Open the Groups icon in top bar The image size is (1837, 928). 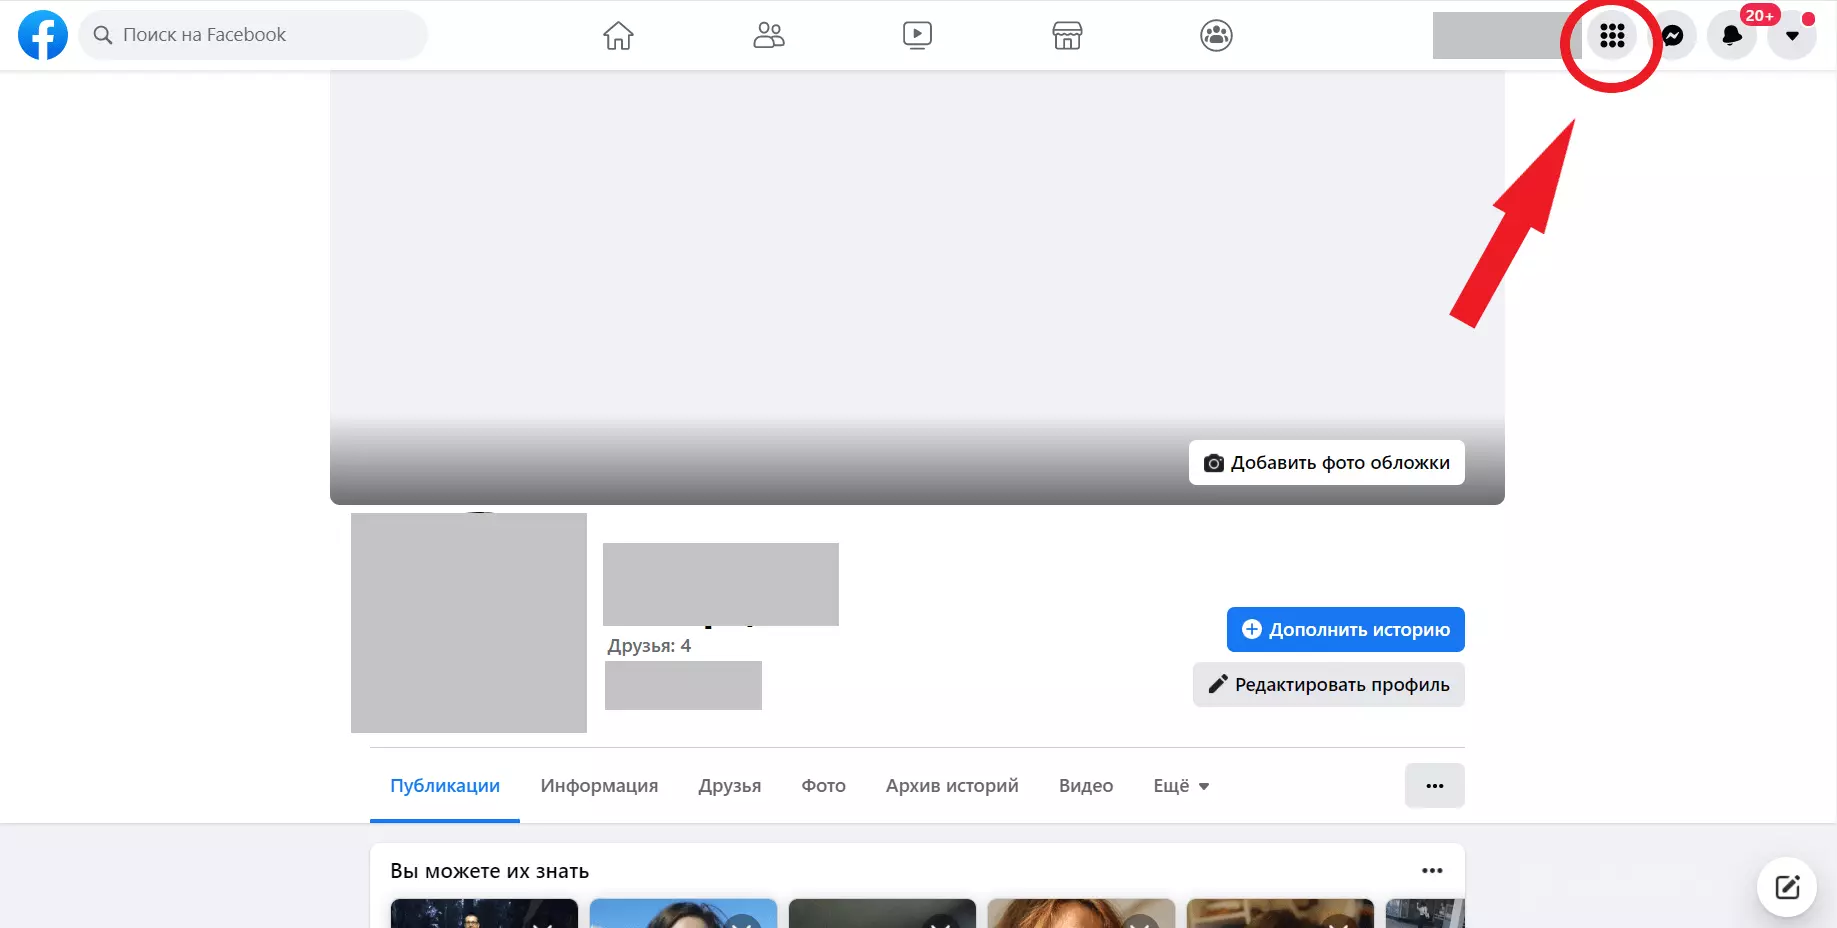(1216, 35)
